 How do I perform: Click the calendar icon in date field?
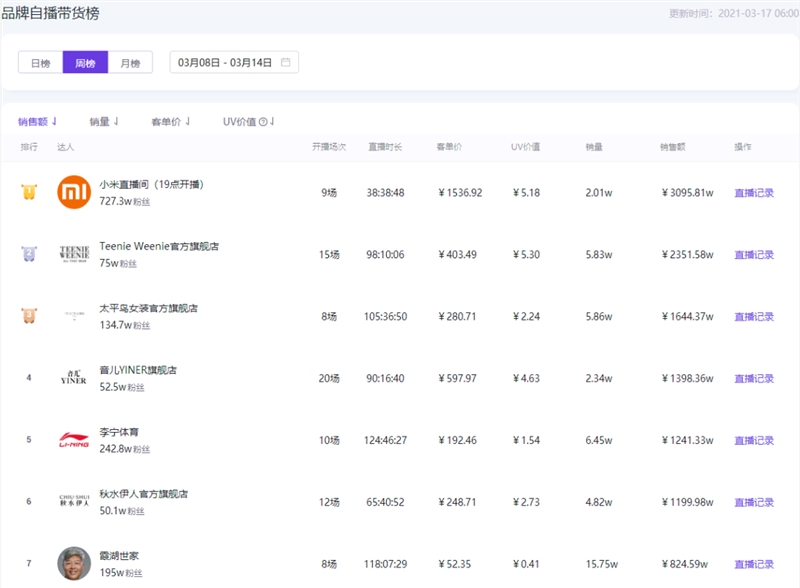click(x=286, y=62)
